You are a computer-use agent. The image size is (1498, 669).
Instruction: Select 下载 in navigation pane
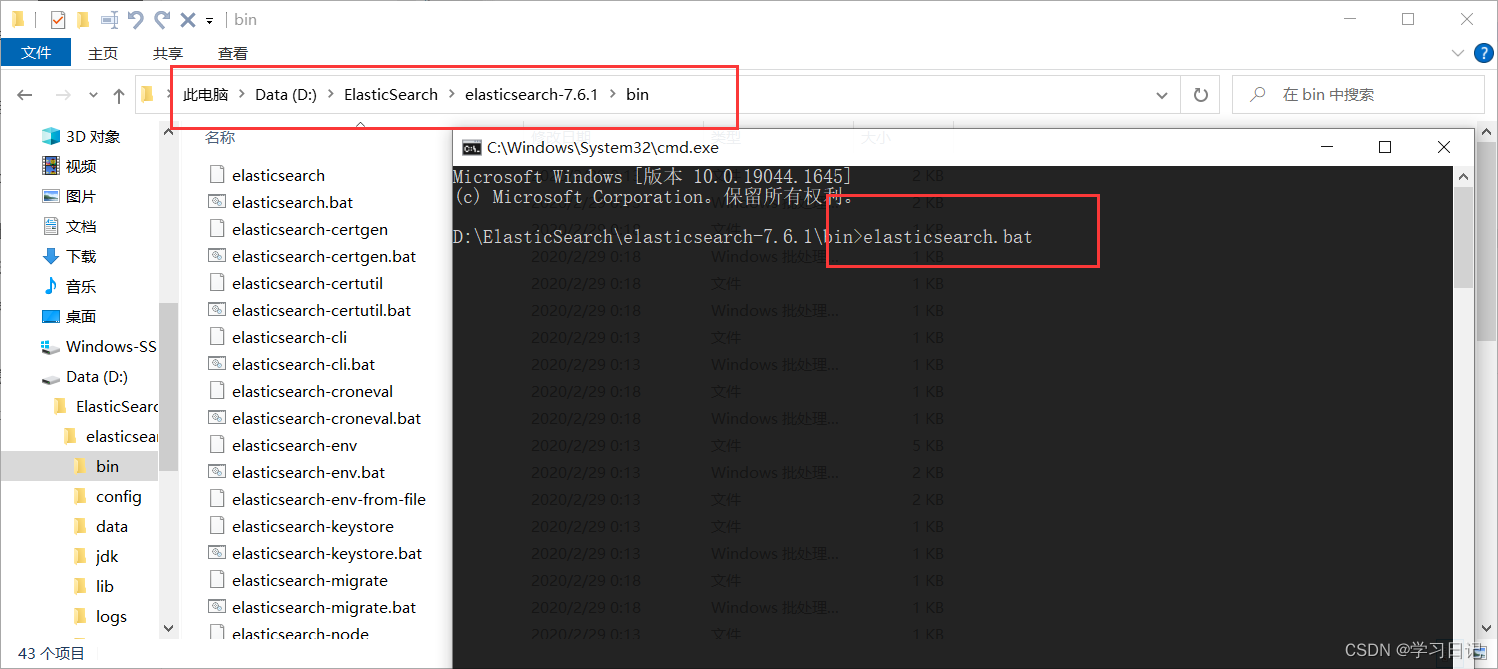69,256
